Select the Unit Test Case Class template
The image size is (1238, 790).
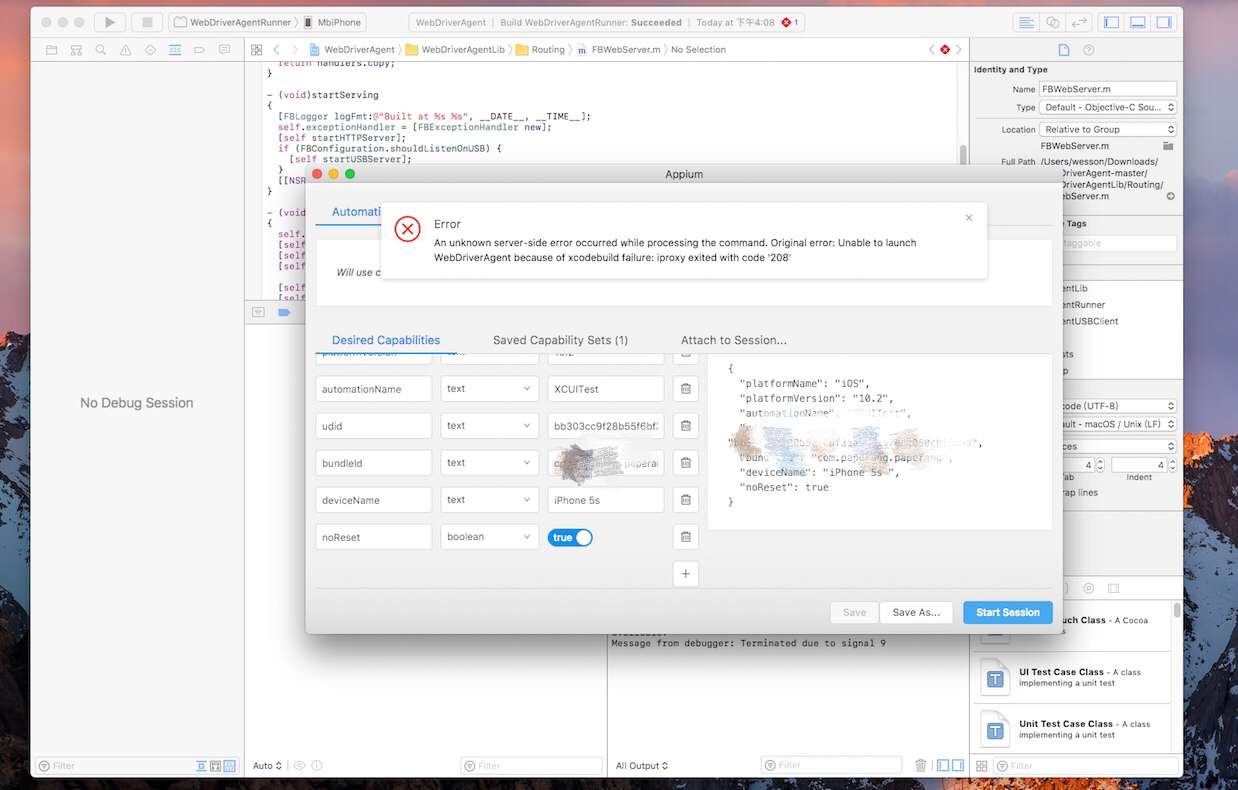pyautogui.click(x=1072, y=729)
